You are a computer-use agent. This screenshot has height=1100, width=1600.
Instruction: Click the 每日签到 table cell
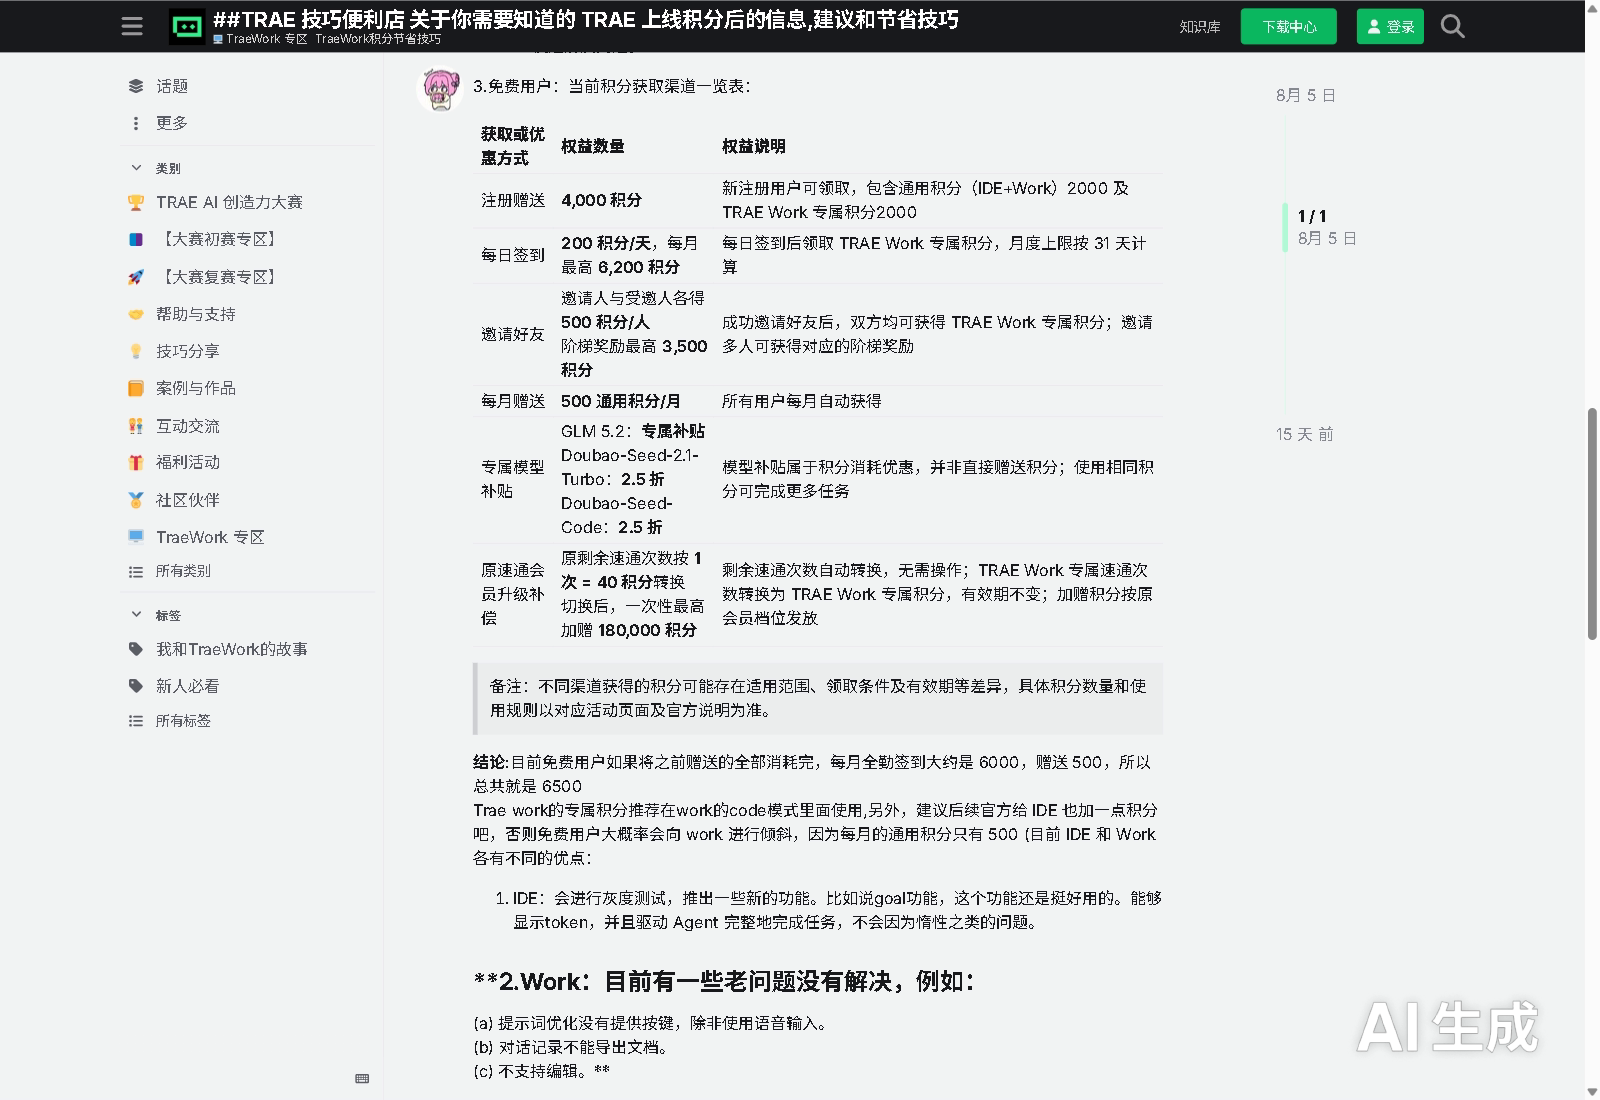point(513,255)
